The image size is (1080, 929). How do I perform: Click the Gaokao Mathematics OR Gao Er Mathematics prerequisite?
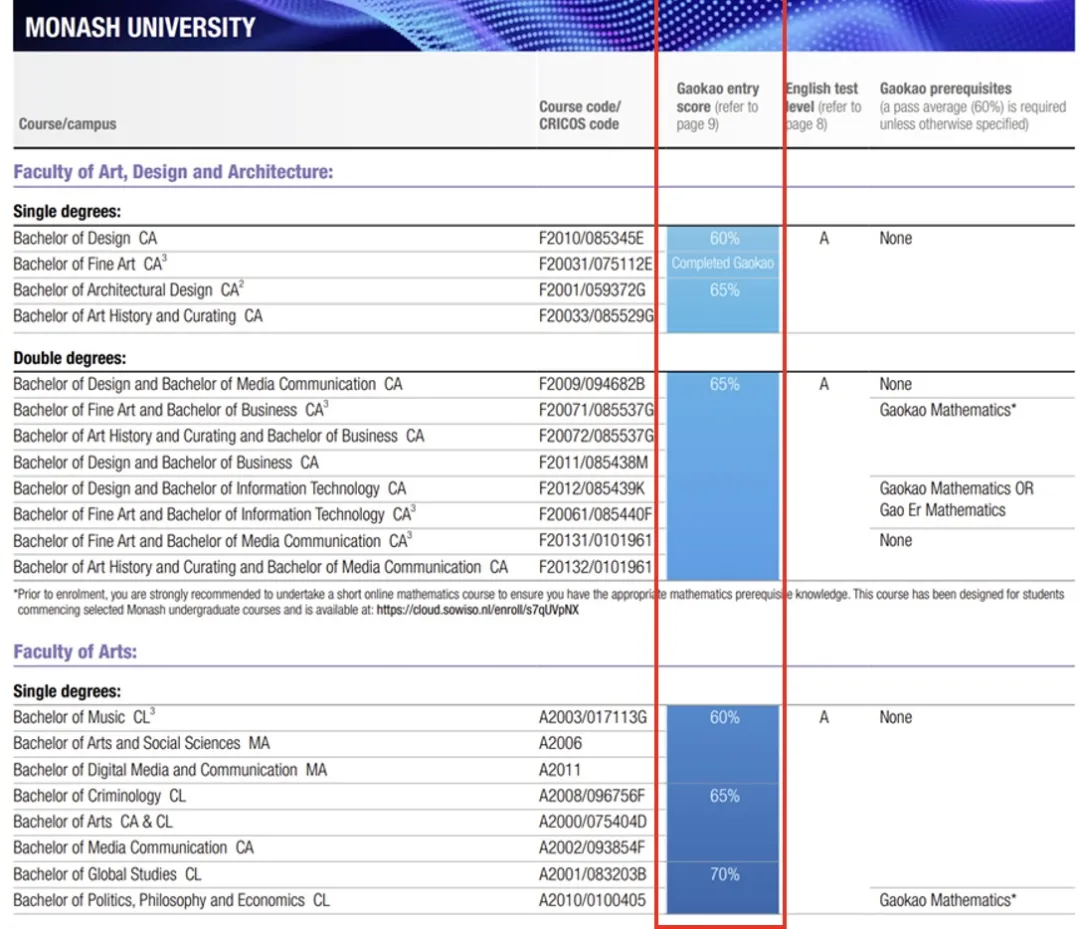(956, 499)
